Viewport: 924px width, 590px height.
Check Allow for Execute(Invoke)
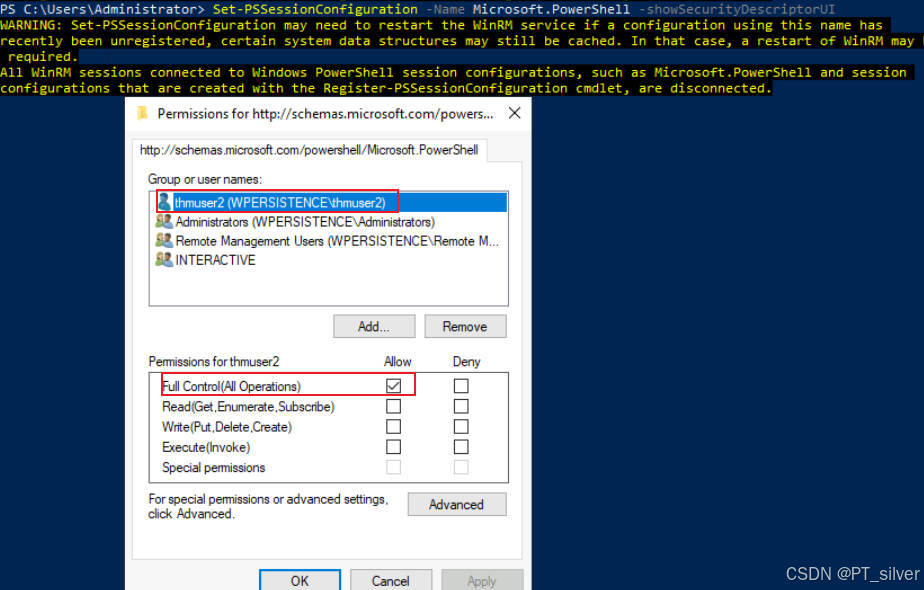[x=393, y=447]
